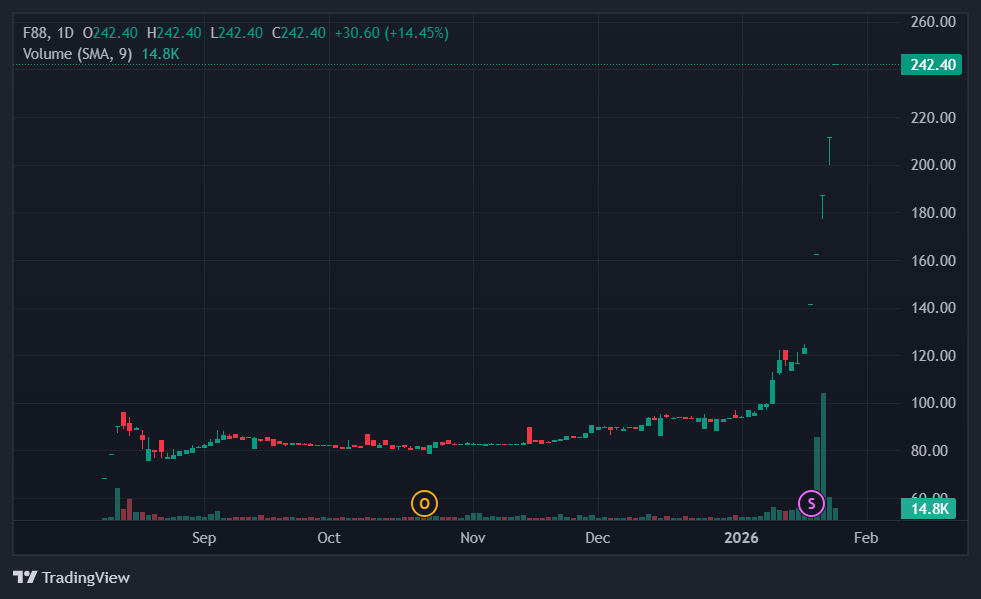
Task: Click the 100.00 price scale label
Action: tap(933, 403)
